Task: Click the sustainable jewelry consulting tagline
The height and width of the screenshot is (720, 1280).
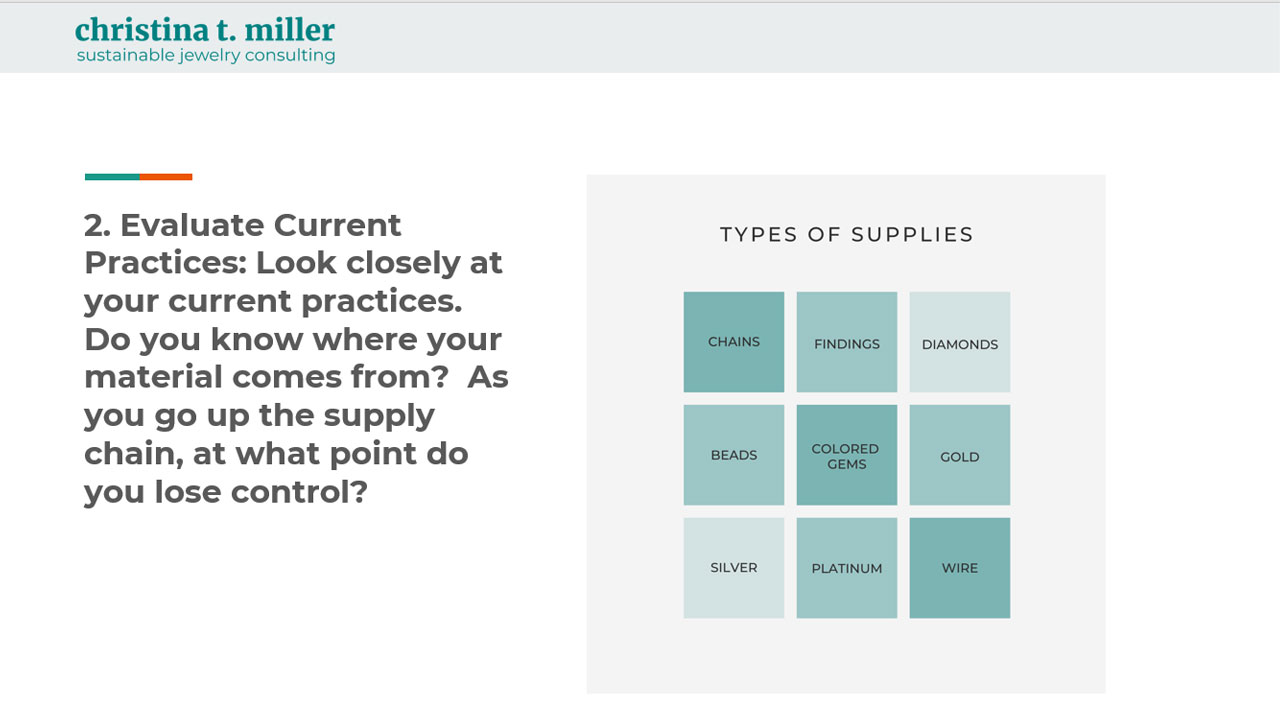Action: [x=206, y=56]
